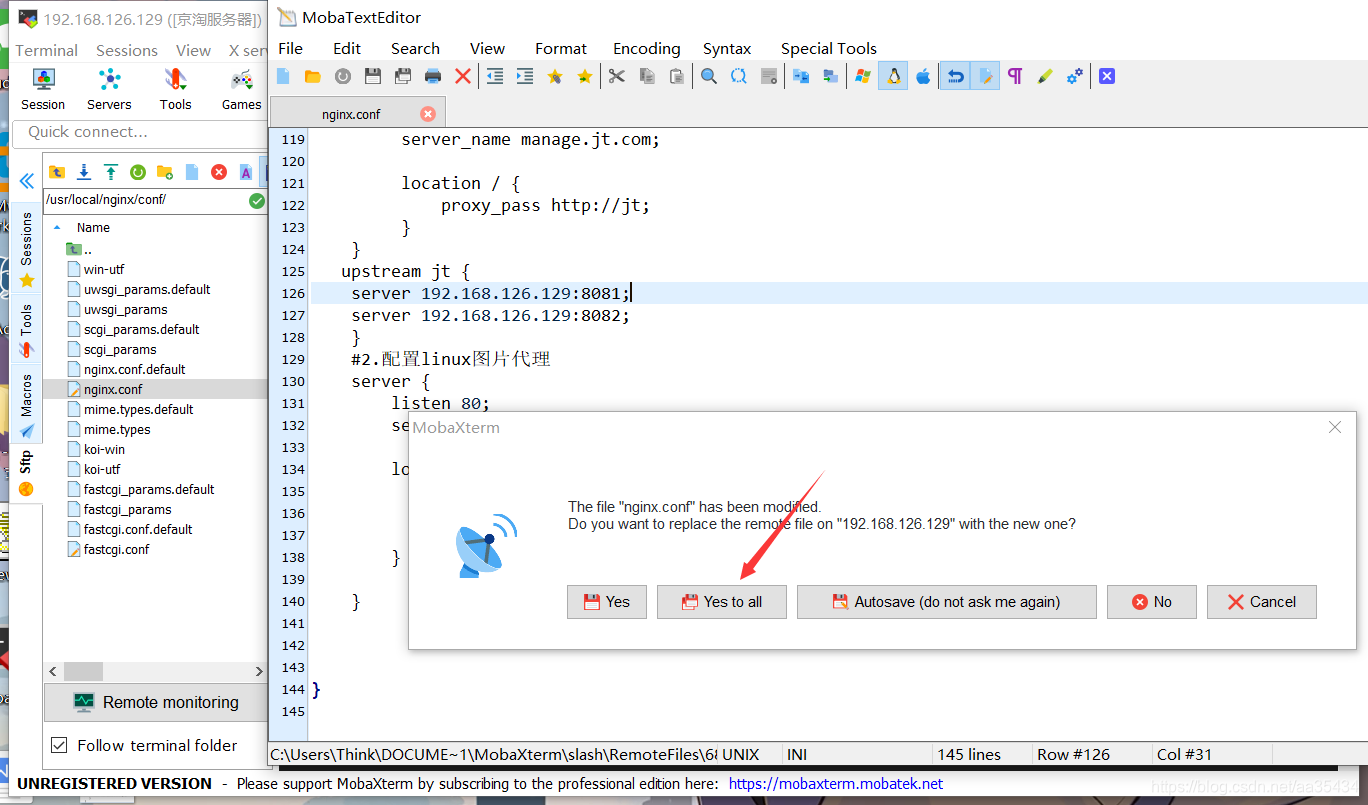Click the highlighter marker icon
Viewport: 1368px width, 805px height.
pos(1045,76)
